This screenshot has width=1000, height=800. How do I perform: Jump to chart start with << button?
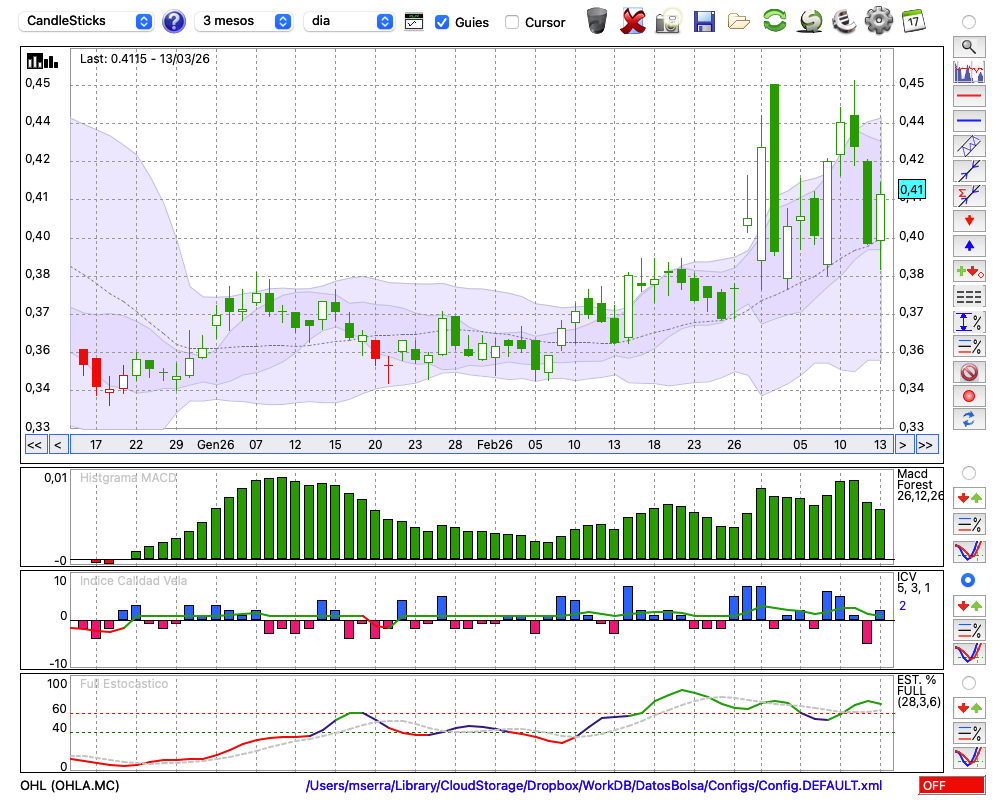(34, 444)
